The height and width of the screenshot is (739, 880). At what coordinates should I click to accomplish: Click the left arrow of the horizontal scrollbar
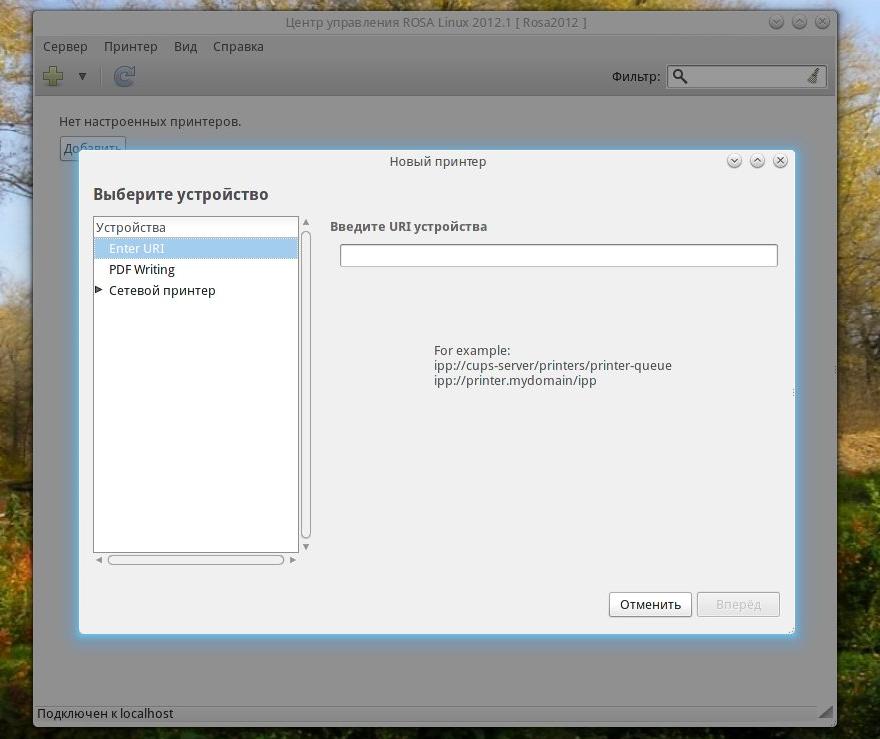click(x=99, y=560)
